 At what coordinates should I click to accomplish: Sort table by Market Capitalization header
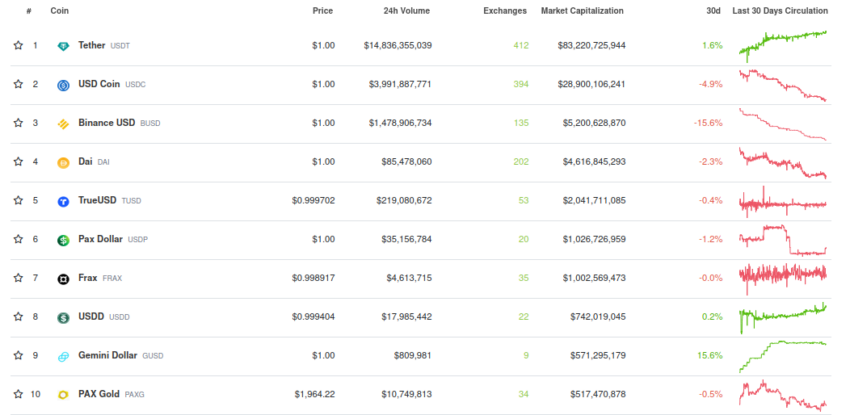coord(581,11)
